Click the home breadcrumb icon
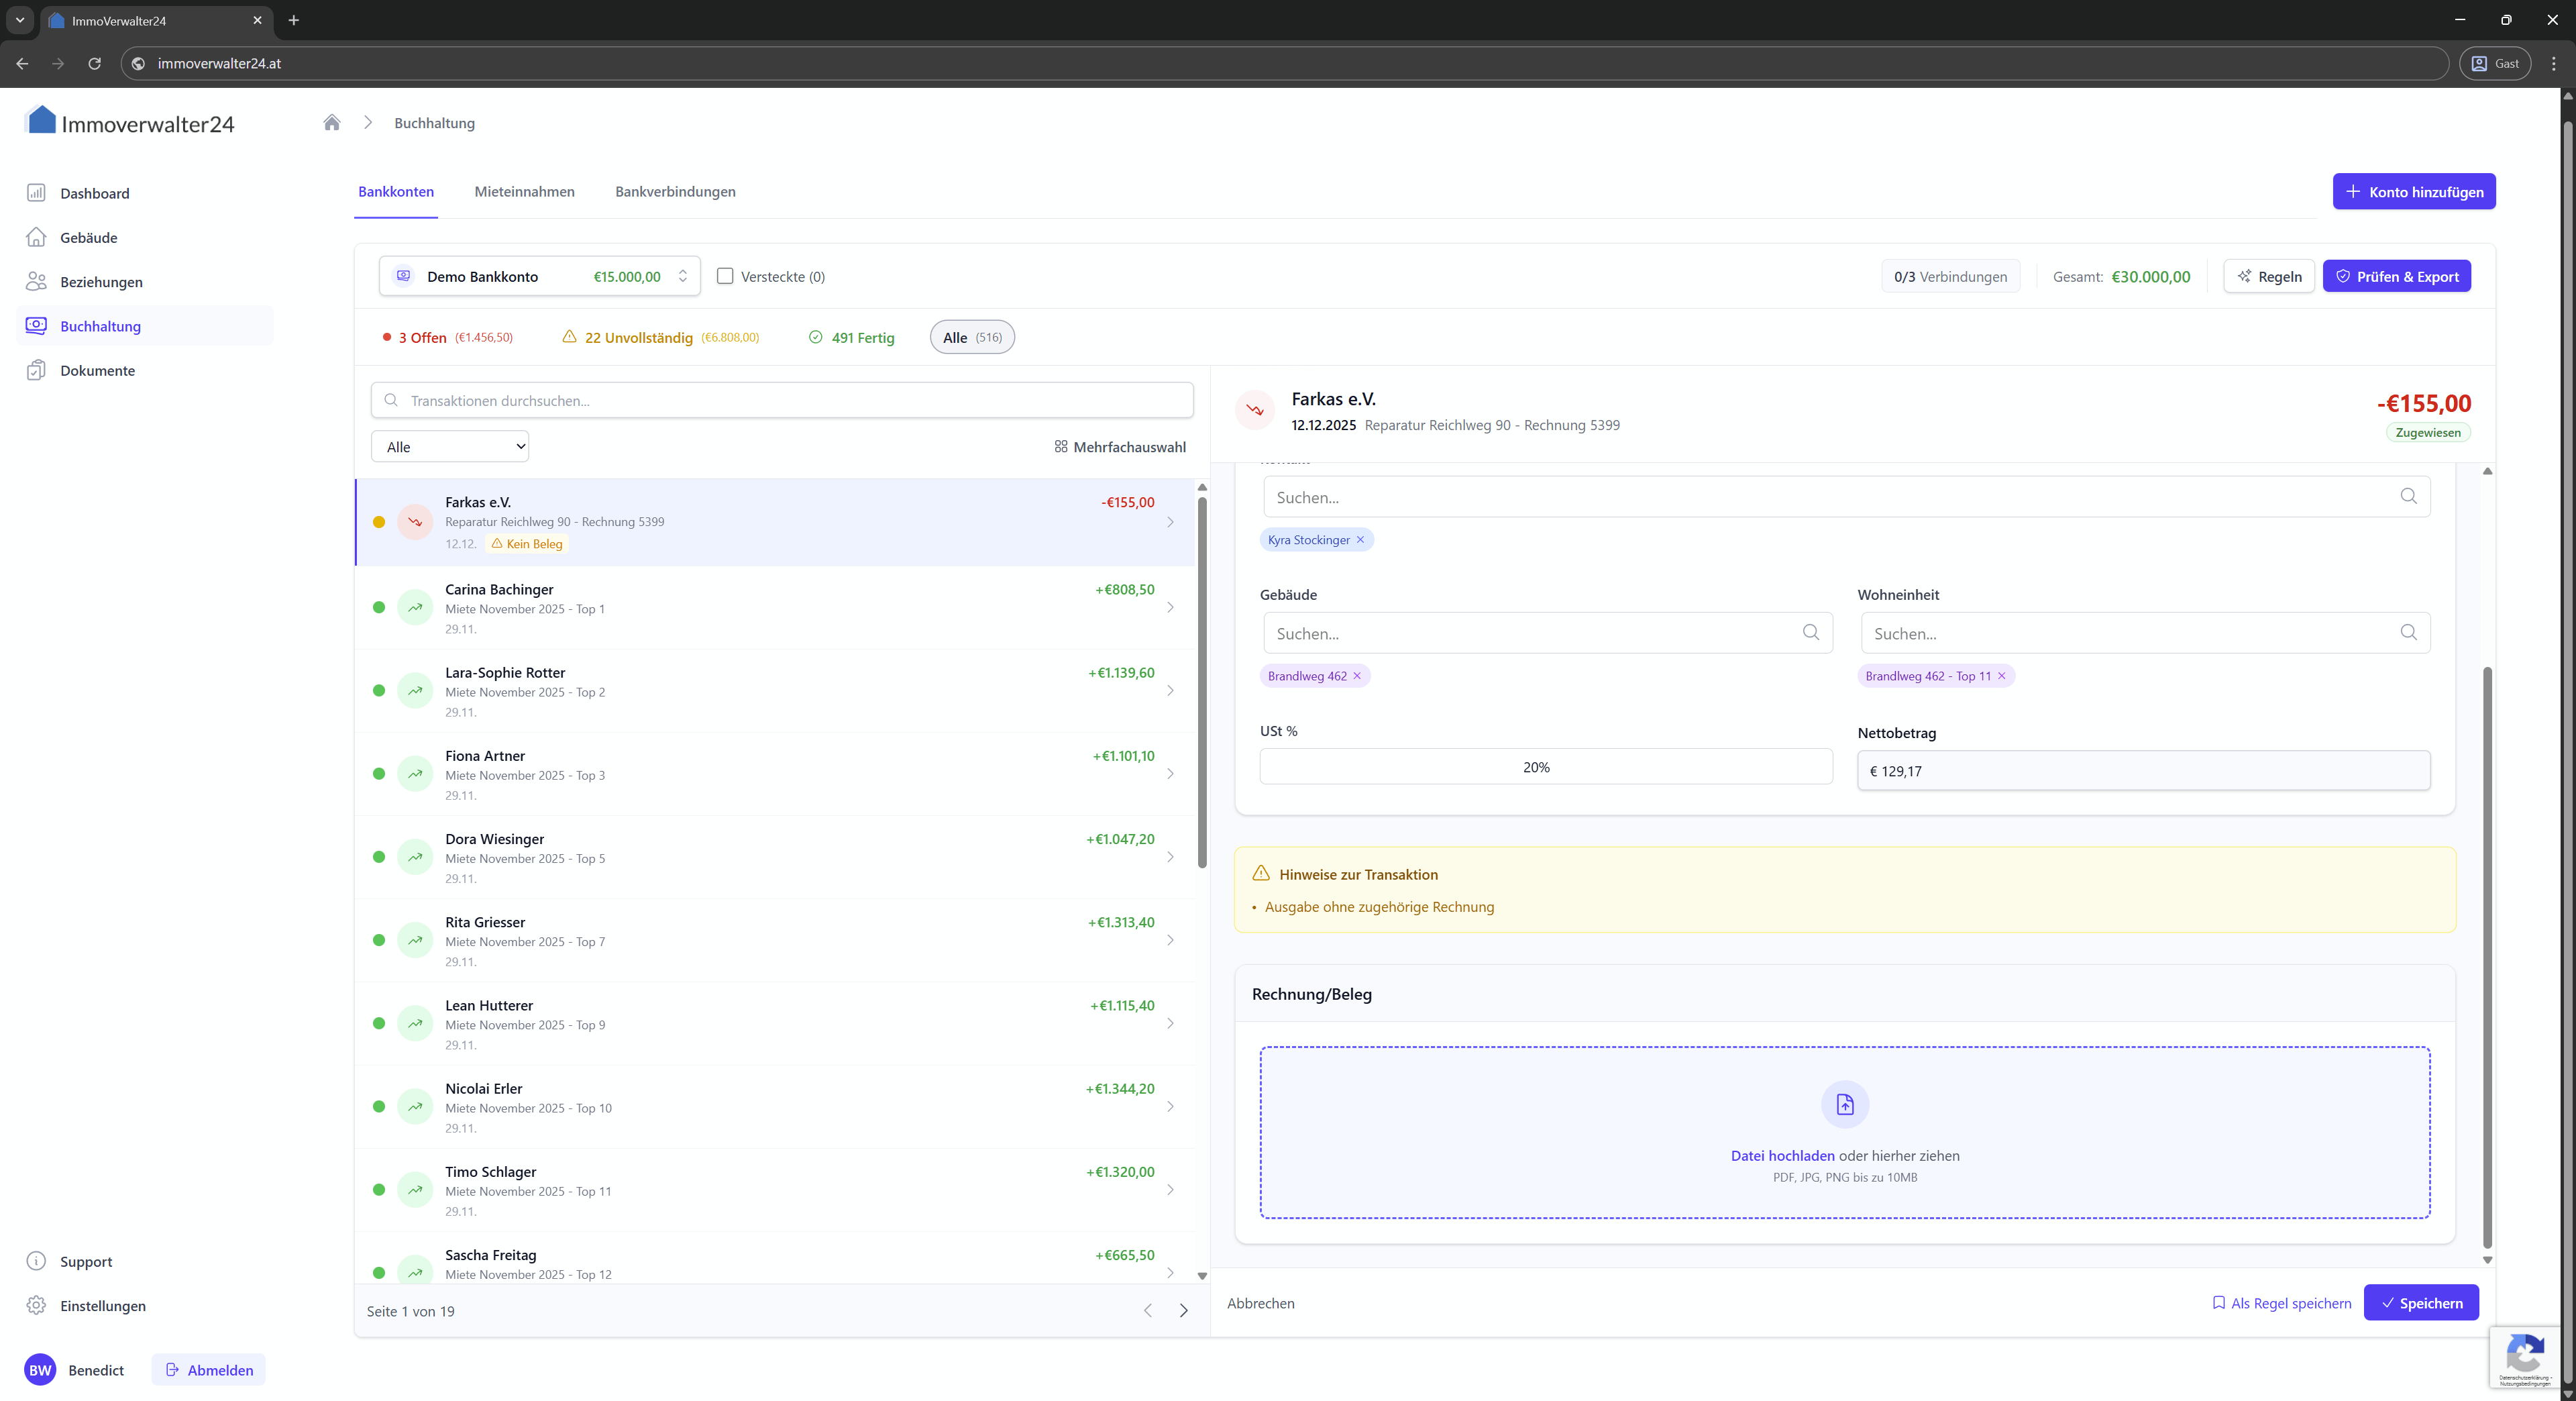This screenshot has height=1401, width=2576. pyautogui.click(x=332, y=122)
